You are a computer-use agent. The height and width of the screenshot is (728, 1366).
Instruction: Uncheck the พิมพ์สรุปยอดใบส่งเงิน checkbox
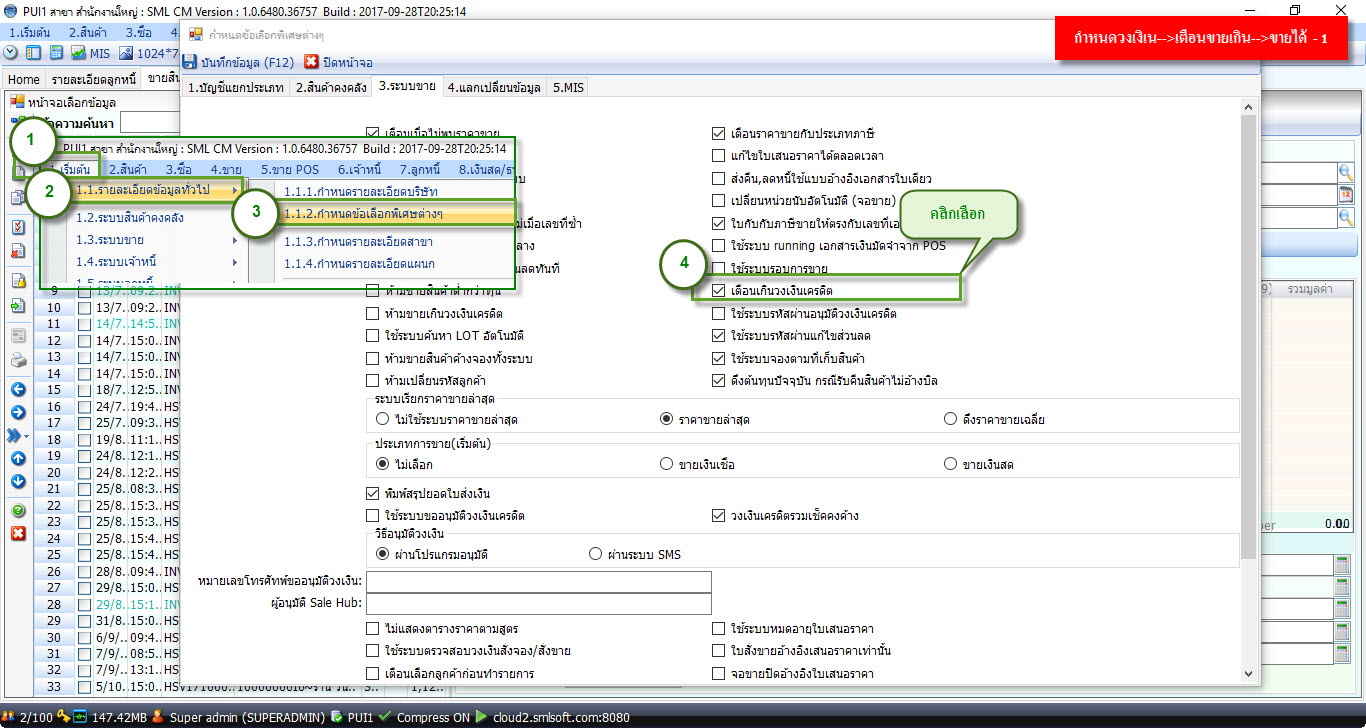coord(373,493)
